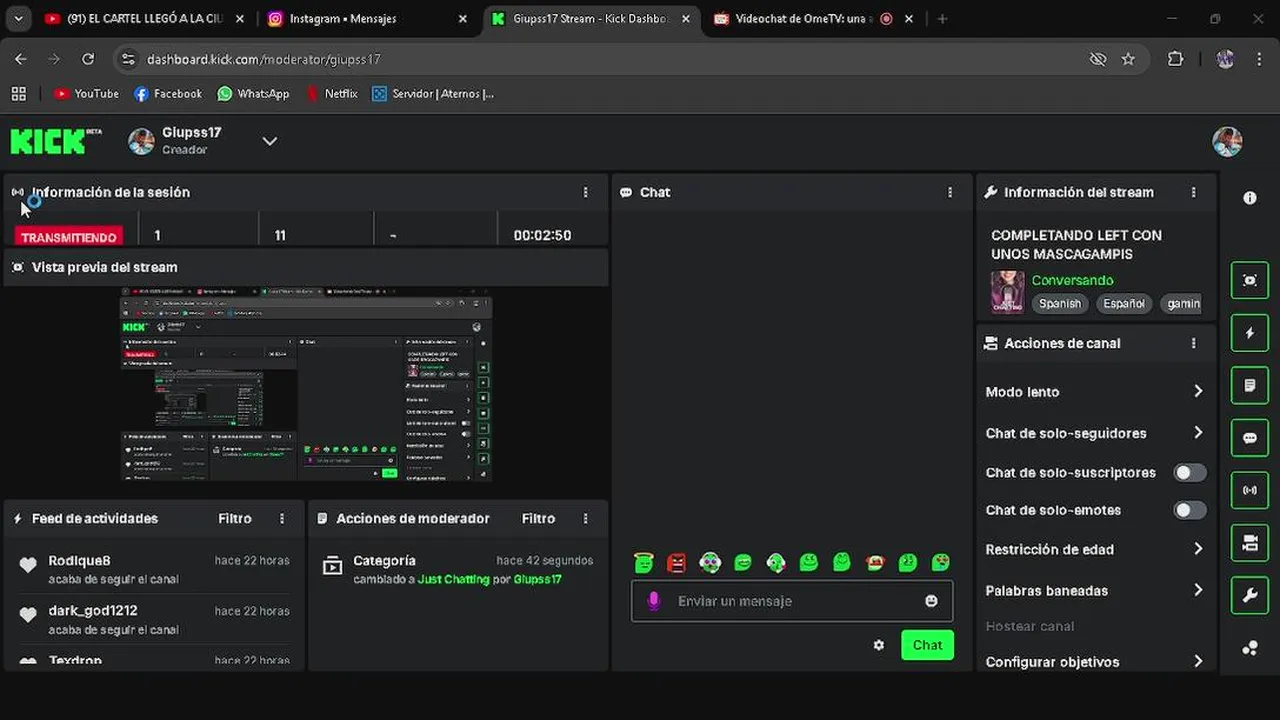This screenshot has height=720, width=1280.
Task: Insert the red angry emote
Action: click(x=677, y=563)
